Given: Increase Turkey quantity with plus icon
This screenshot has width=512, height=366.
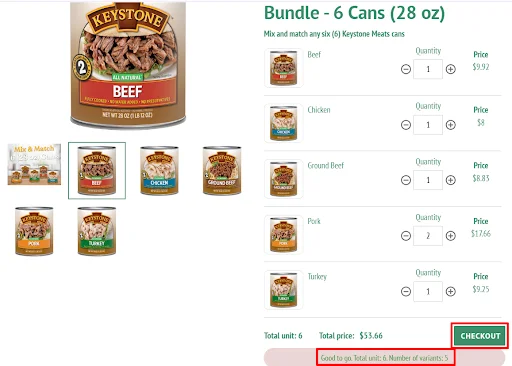Looking at the screenshot, I should pyautogui.click(x=451, y=292).
